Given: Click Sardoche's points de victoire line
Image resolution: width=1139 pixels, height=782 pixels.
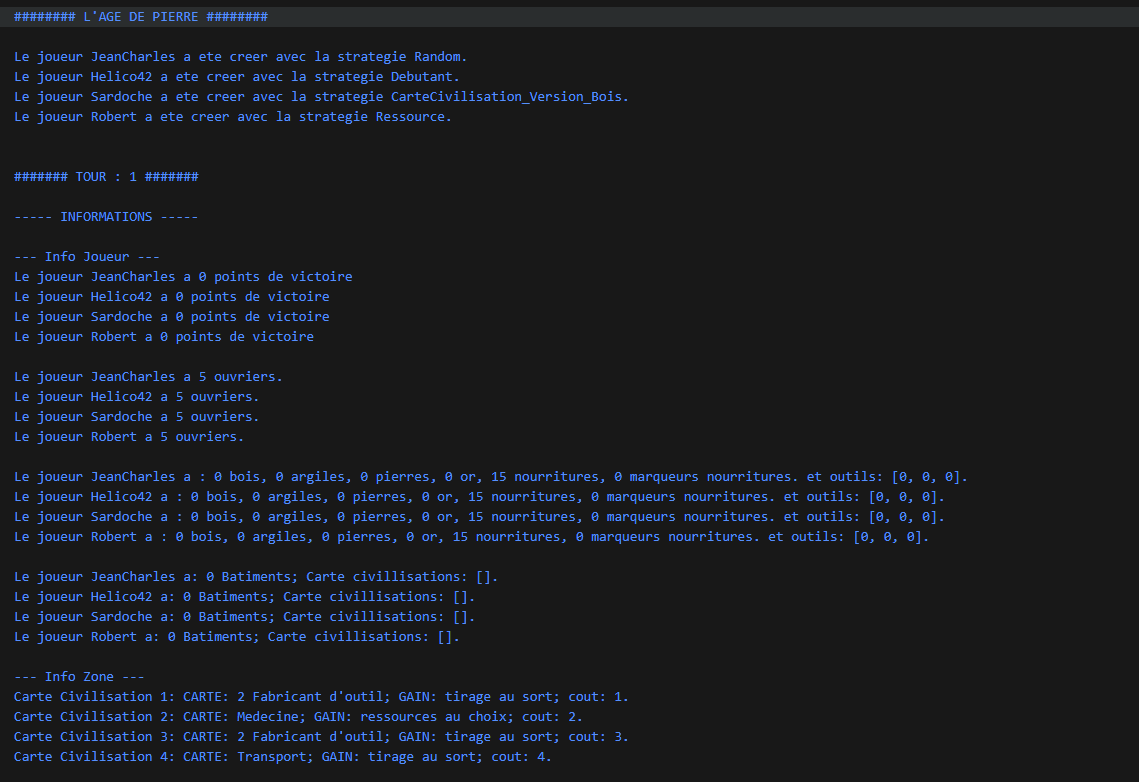Looking at the screenshot, I should click(171, 317).
